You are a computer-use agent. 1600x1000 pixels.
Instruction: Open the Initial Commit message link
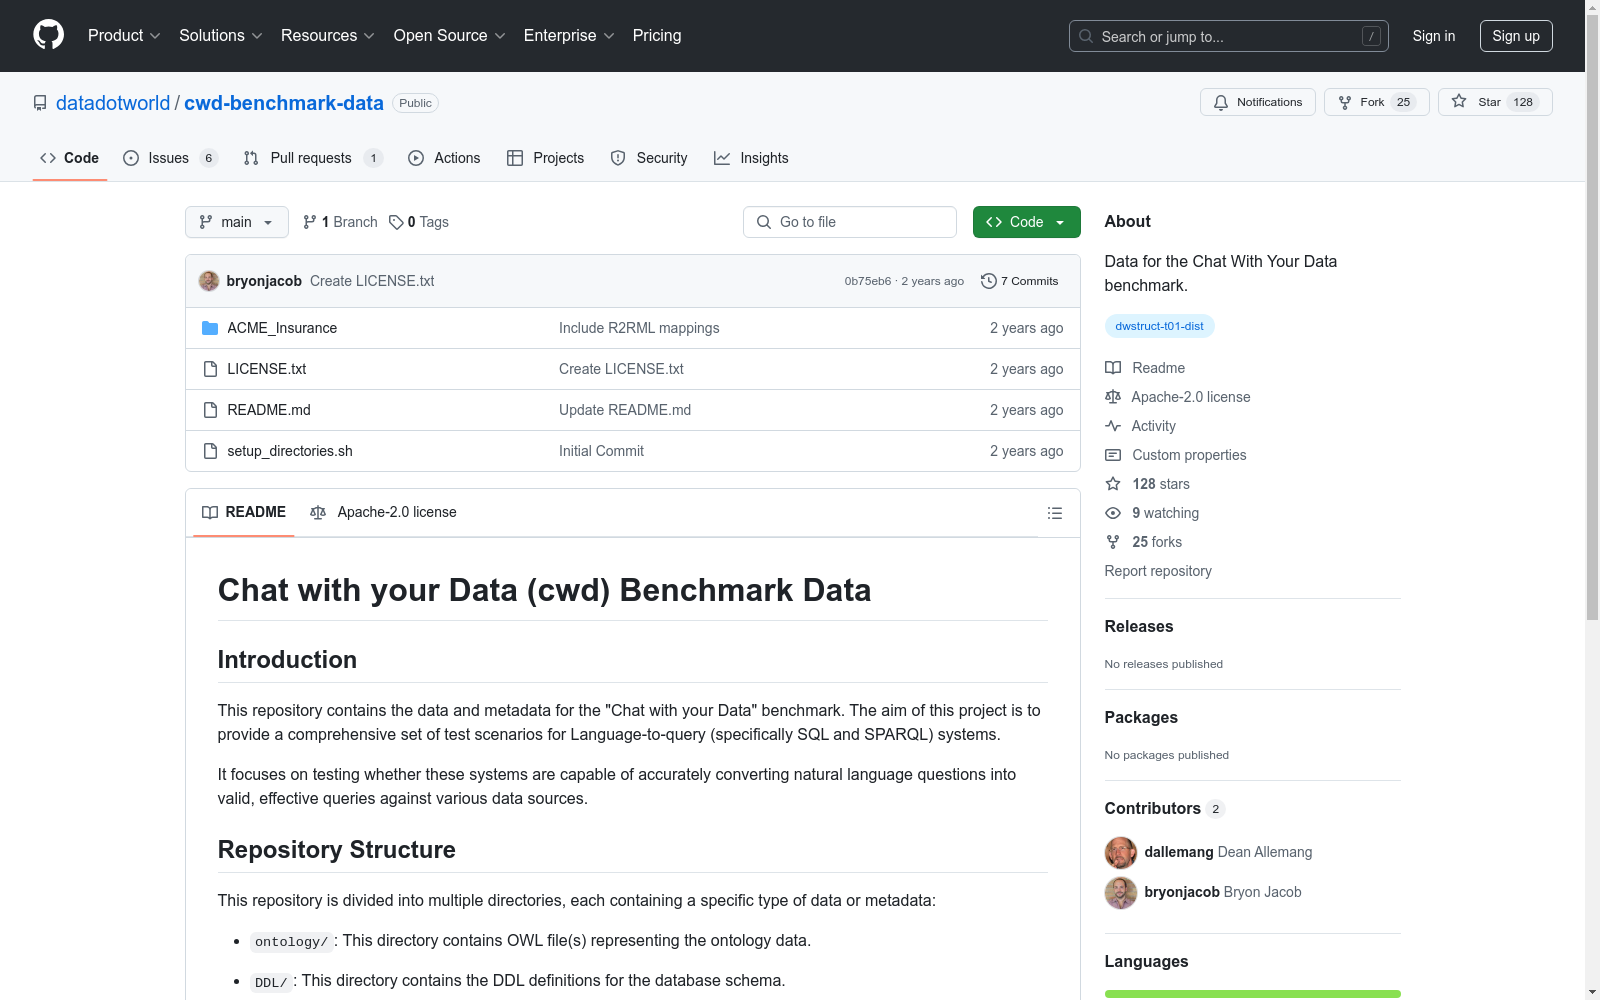pyautogui.click(x=601, y=451)
